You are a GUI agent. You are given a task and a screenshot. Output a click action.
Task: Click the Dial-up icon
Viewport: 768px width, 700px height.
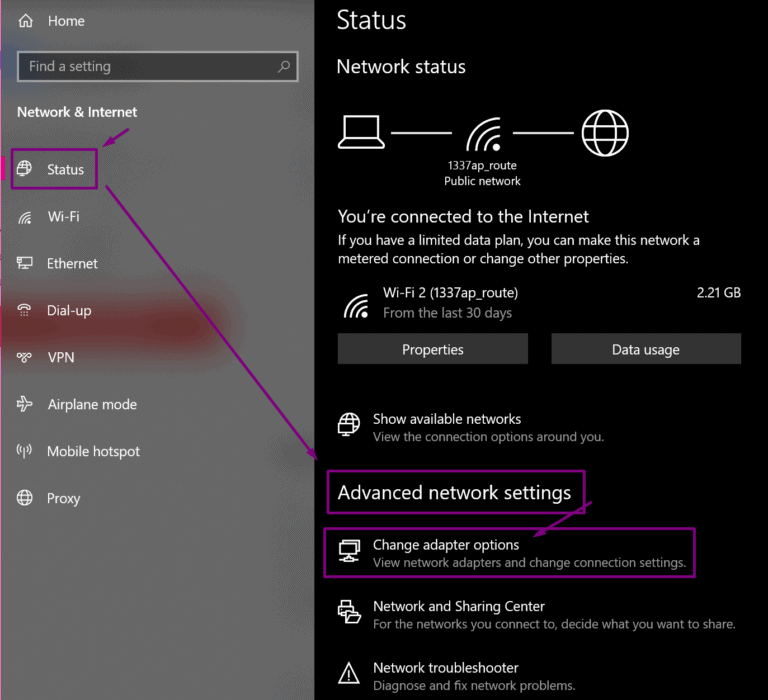(26, 311)
